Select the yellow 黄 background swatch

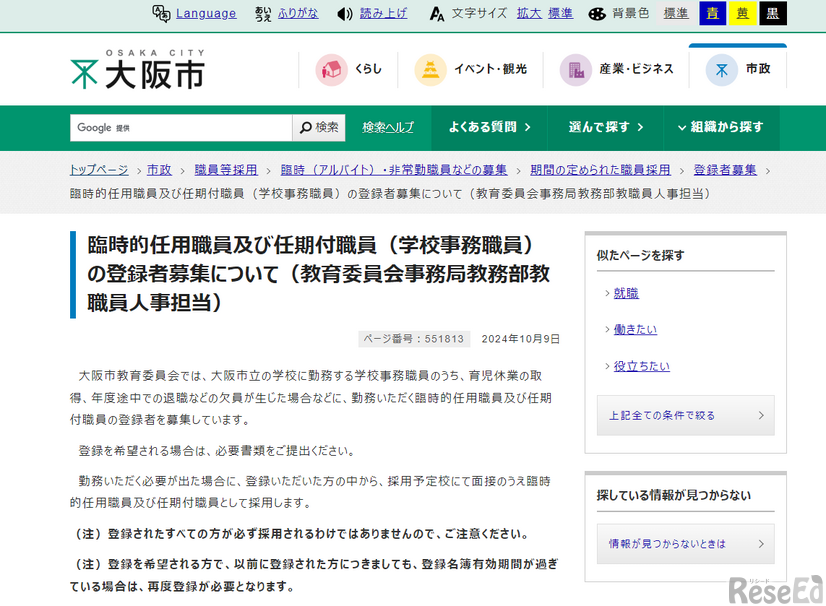pos(743,13)
